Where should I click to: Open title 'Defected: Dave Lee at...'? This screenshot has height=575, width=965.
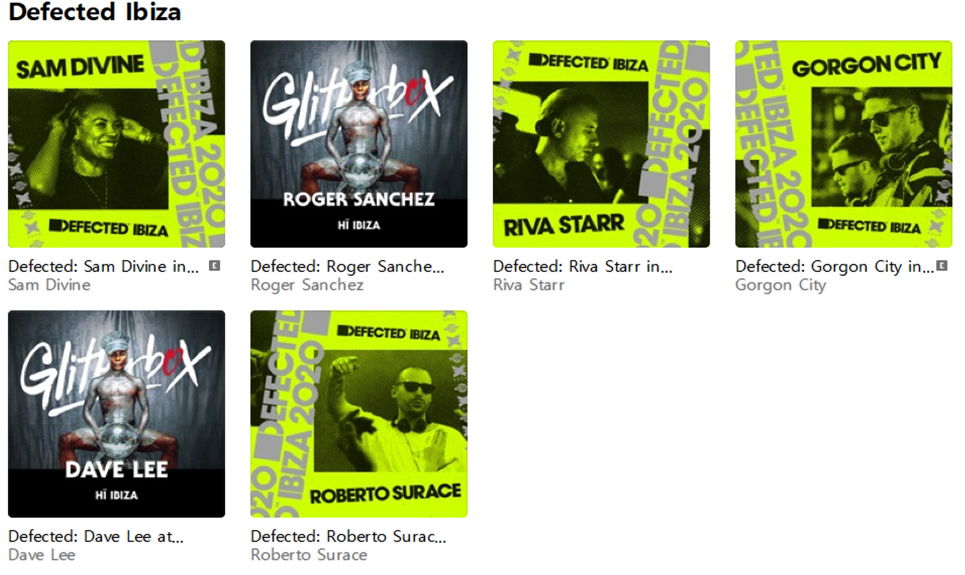(96, 536)
